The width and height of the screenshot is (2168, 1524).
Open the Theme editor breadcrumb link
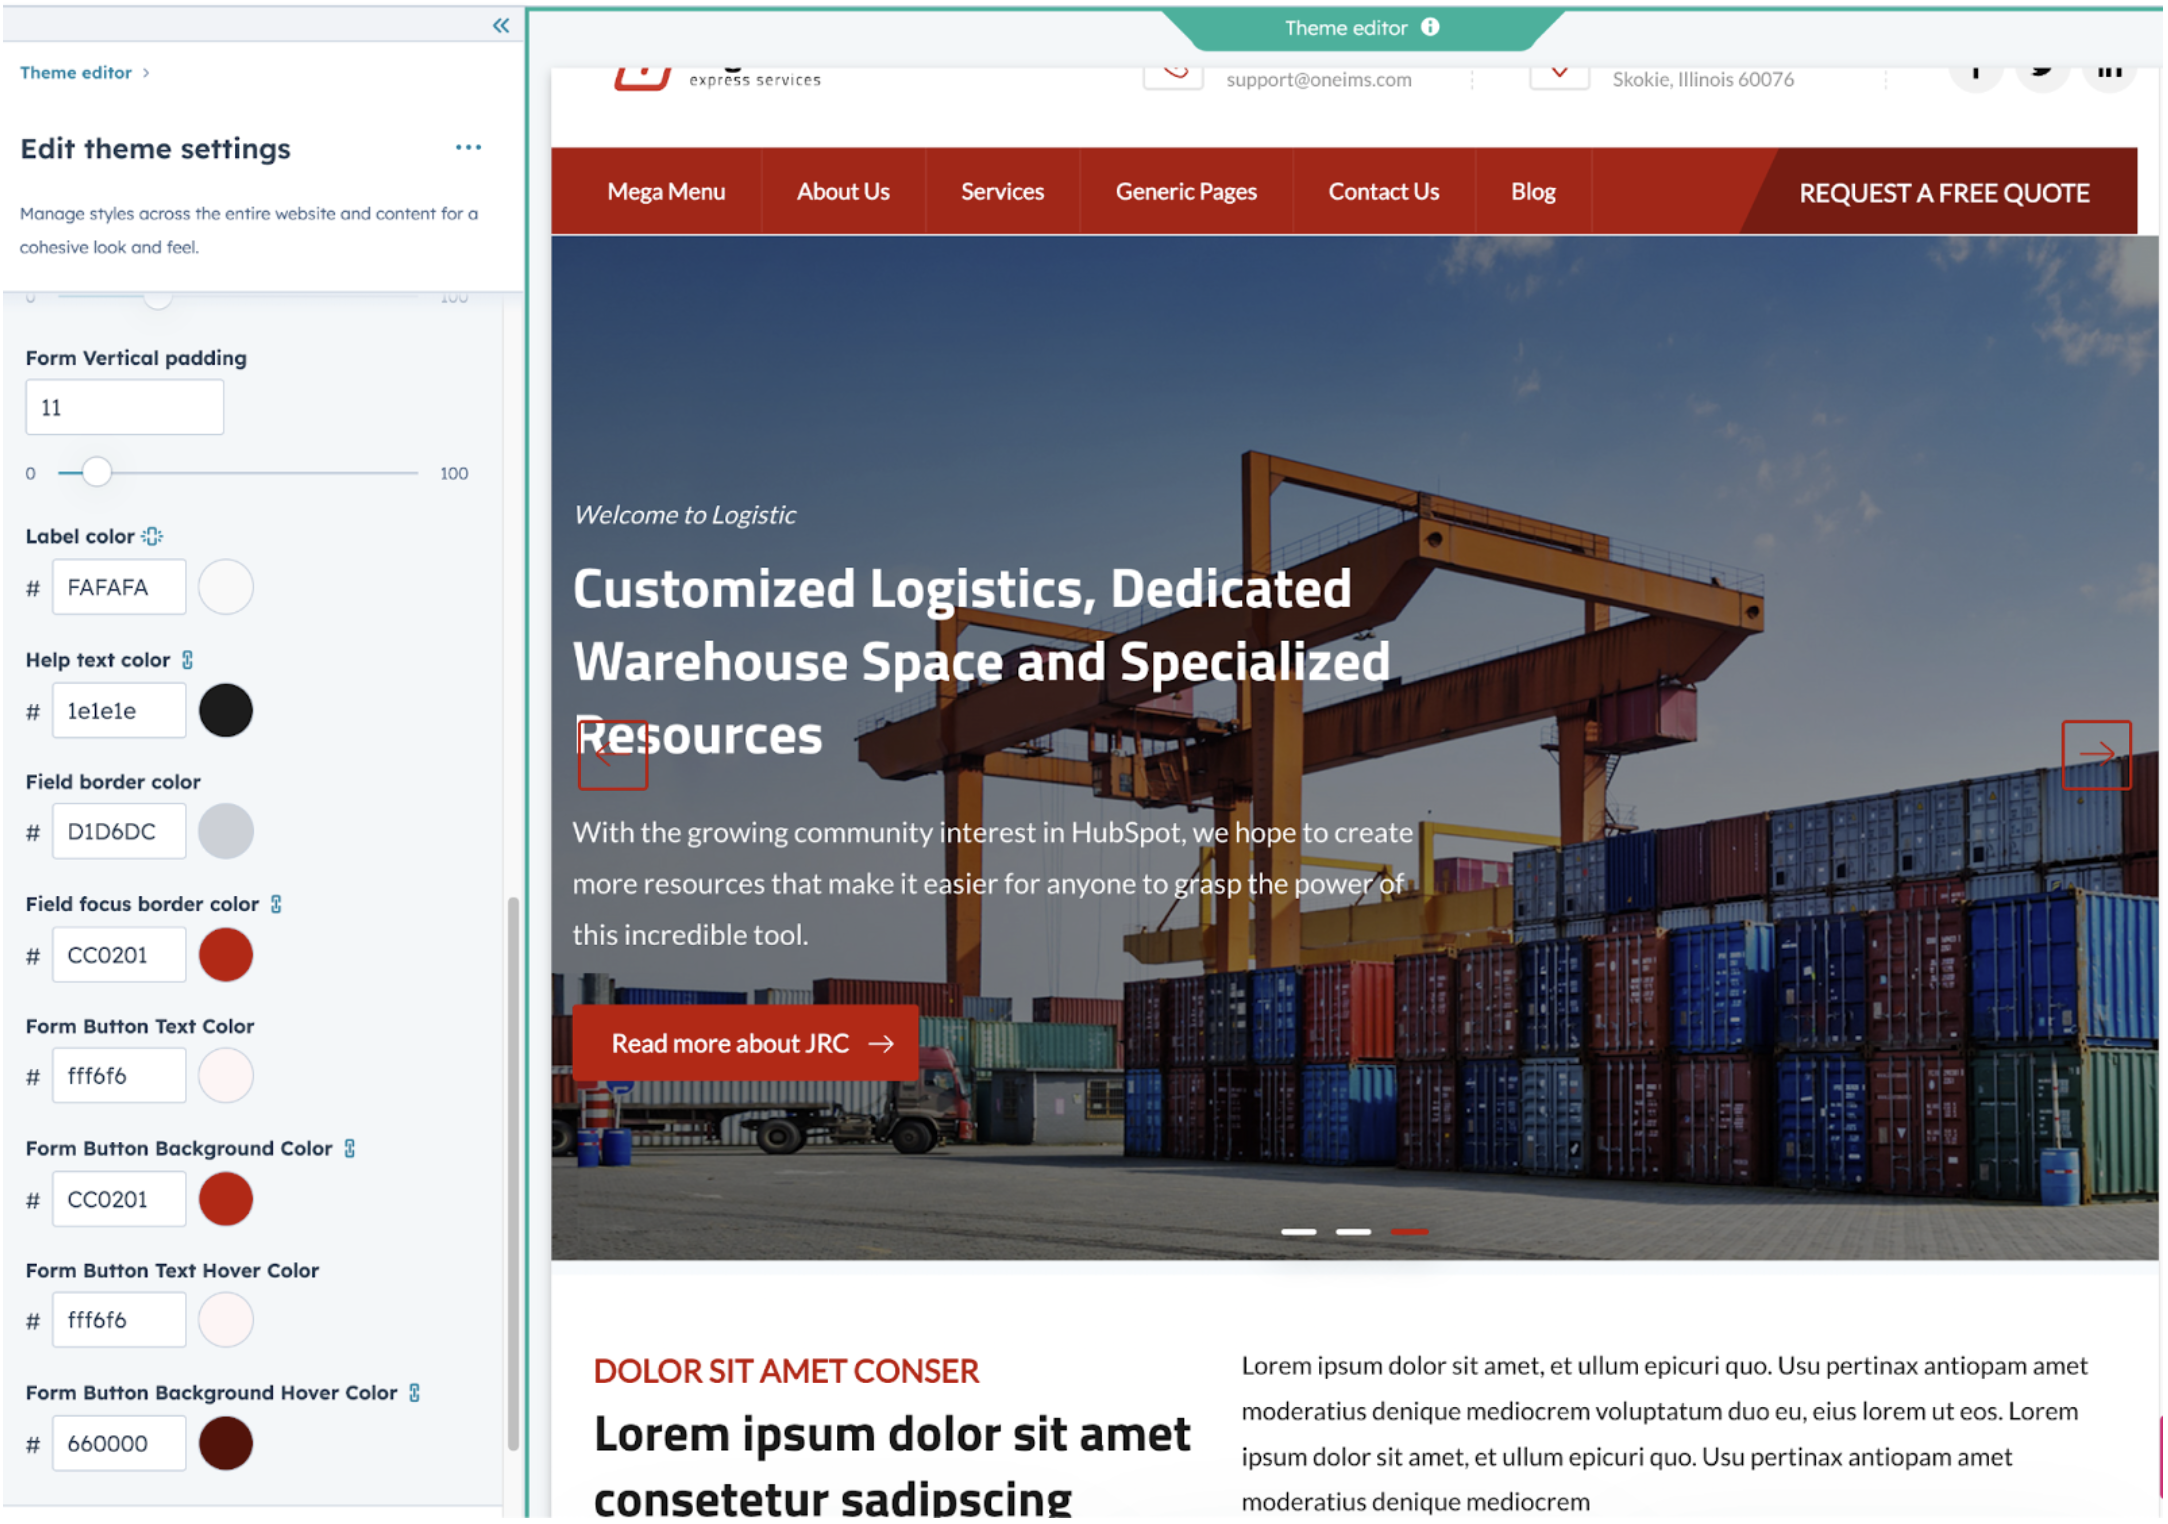[76, 73]
